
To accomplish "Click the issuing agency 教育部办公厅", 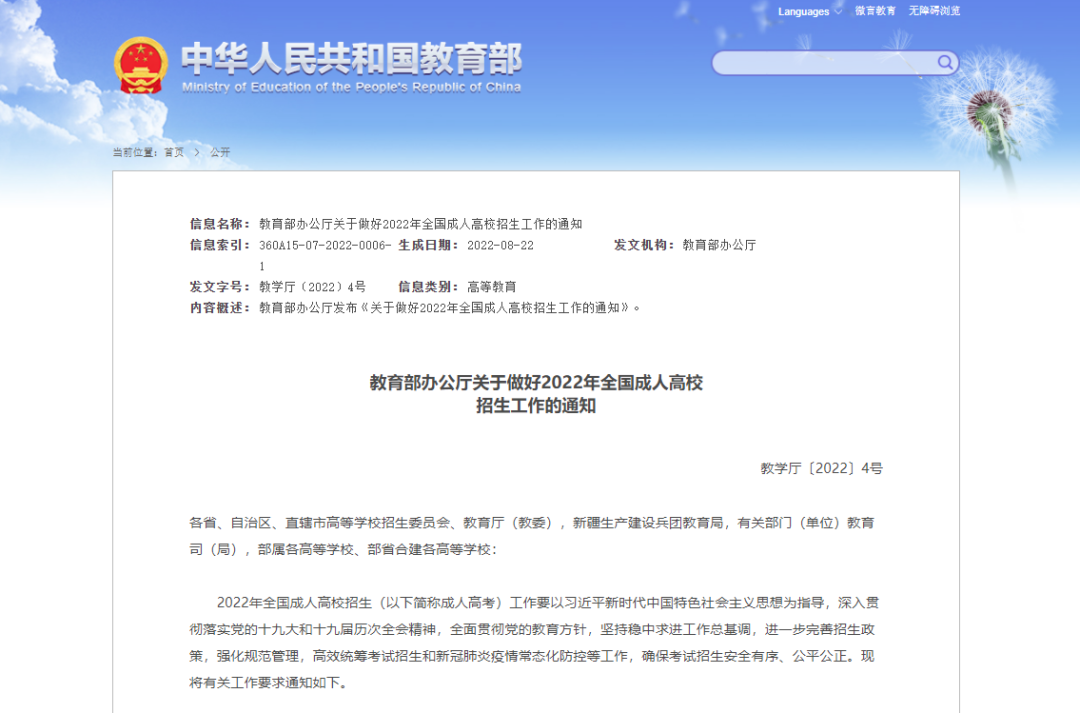I will click(x=718, y=245).
